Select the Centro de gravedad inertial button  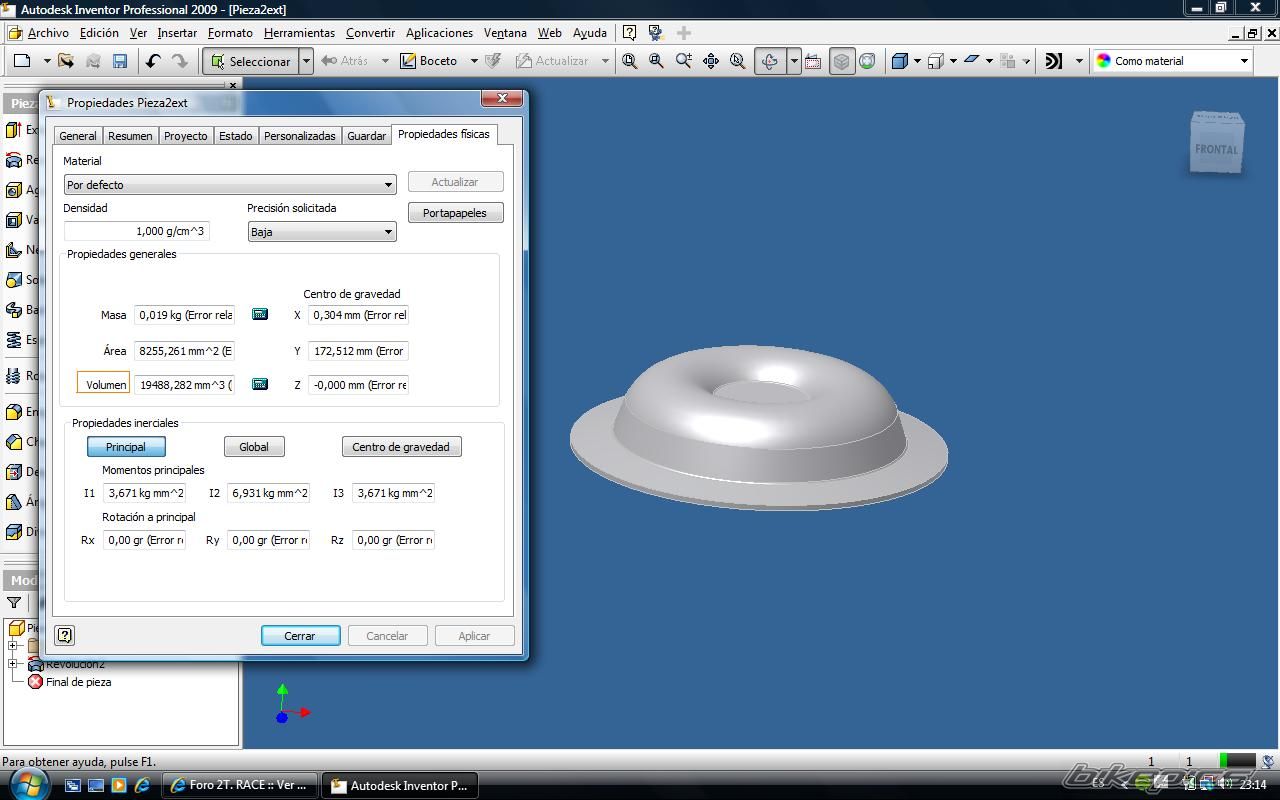(401, 447)
